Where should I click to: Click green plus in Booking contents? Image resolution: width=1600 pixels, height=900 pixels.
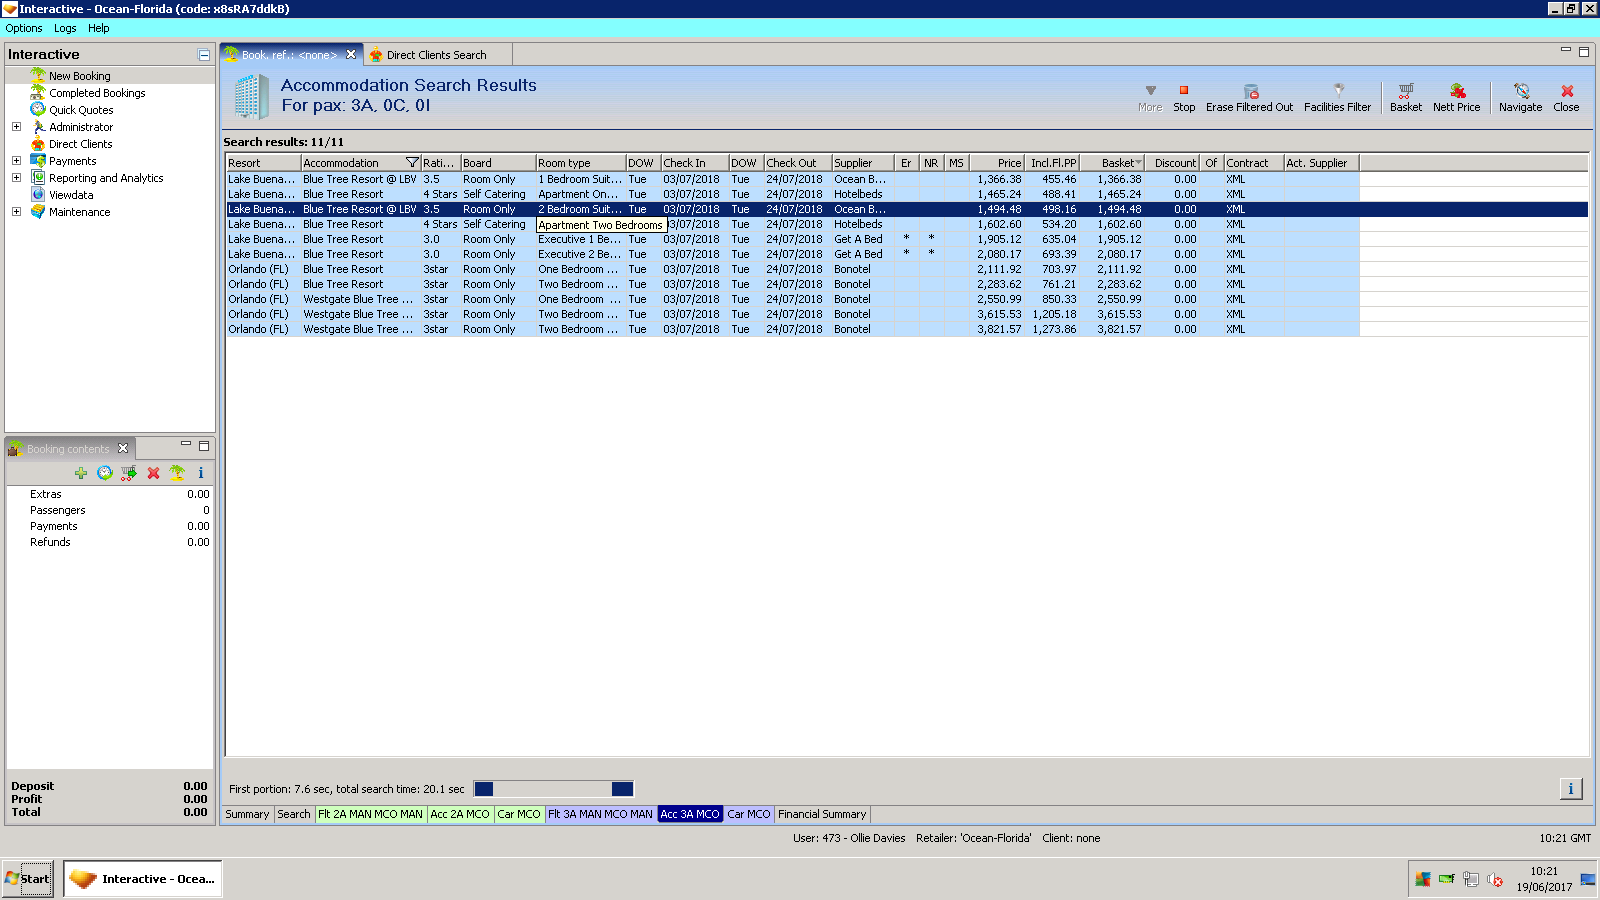click(81, 473)
